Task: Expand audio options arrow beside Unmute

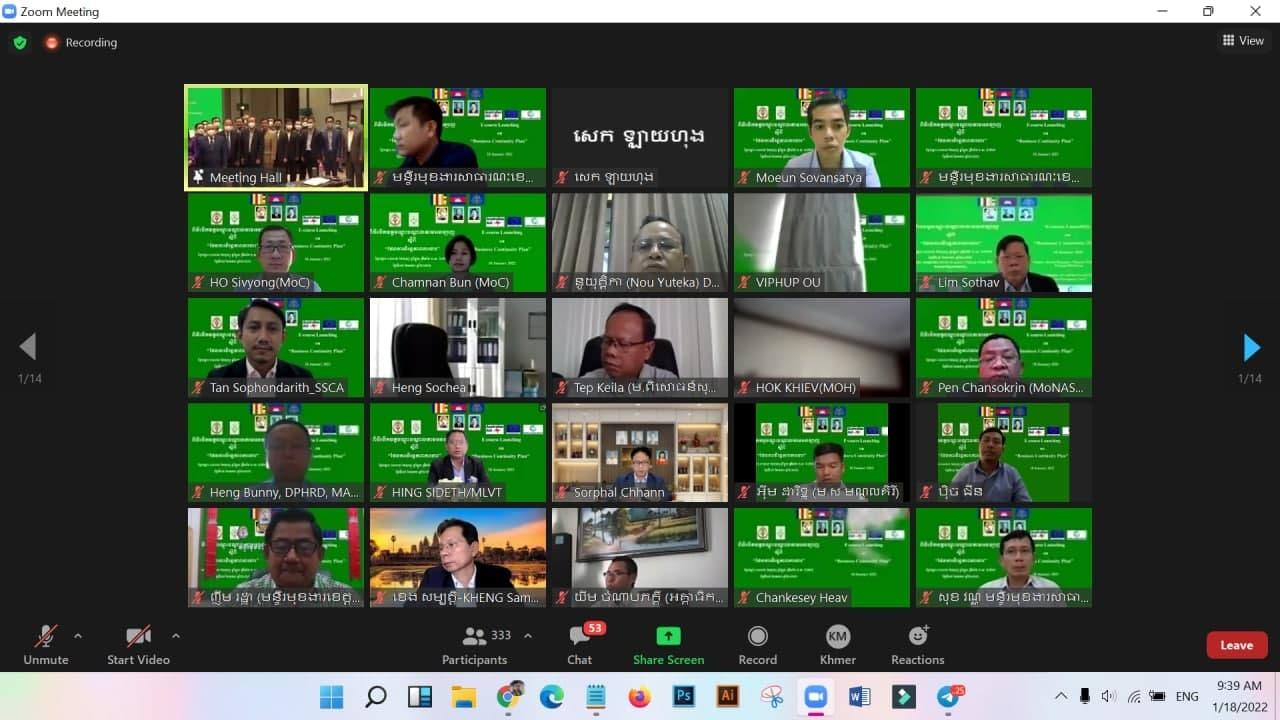Action: coord(78,636)
